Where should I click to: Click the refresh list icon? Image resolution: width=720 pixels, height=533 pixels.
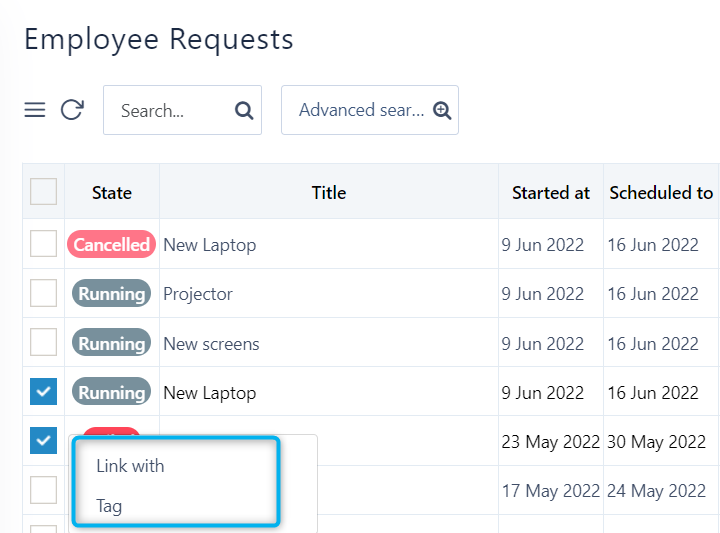click(x=72, y=110)
